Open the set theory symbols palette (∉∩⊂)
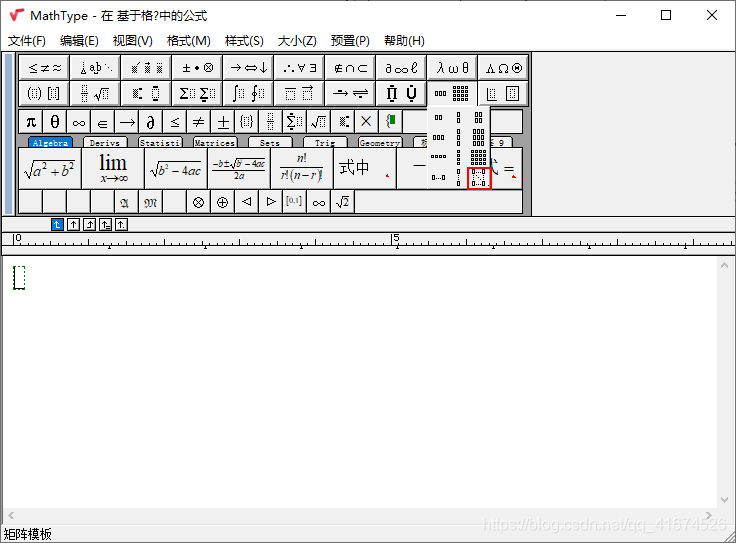The image size is (736, 543). [350, 68]
